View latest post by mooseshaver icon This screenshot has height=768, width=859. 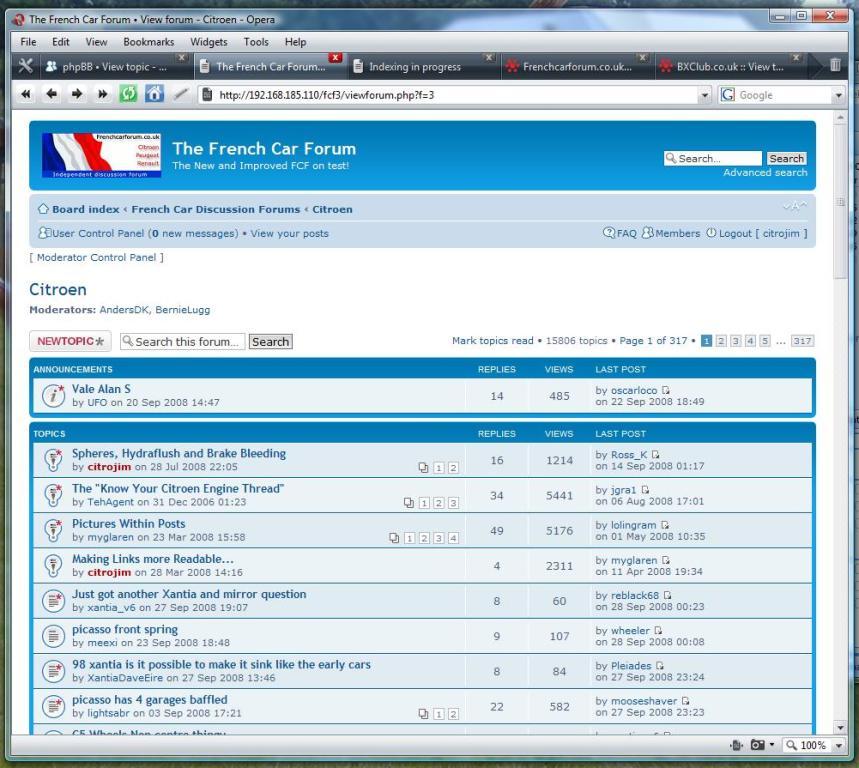[685, 701]
